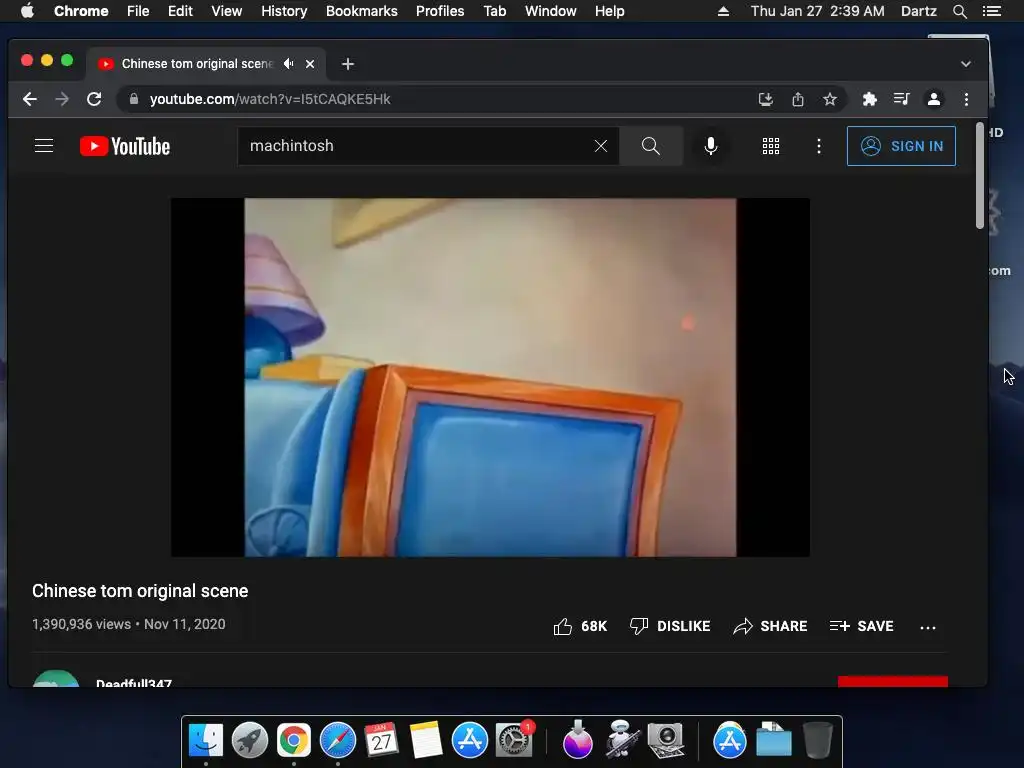Mute tab using speaker icon on tab
Viewport: 1024px width, 768px height.
288,64
